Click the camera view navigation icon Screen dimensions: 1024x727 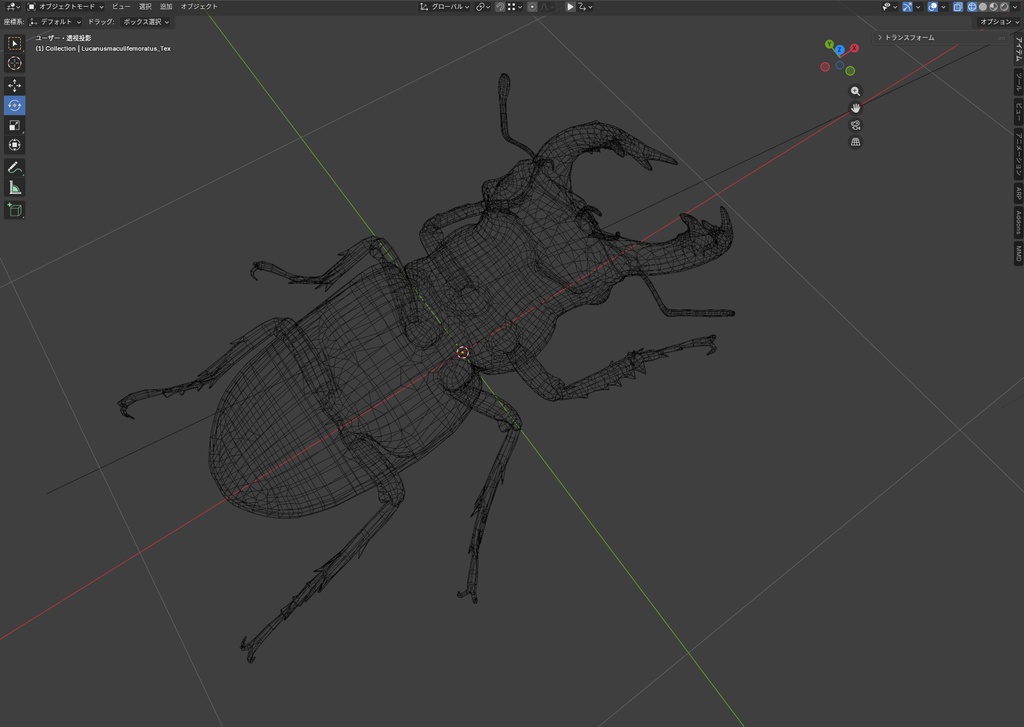[x=855, y=125]
